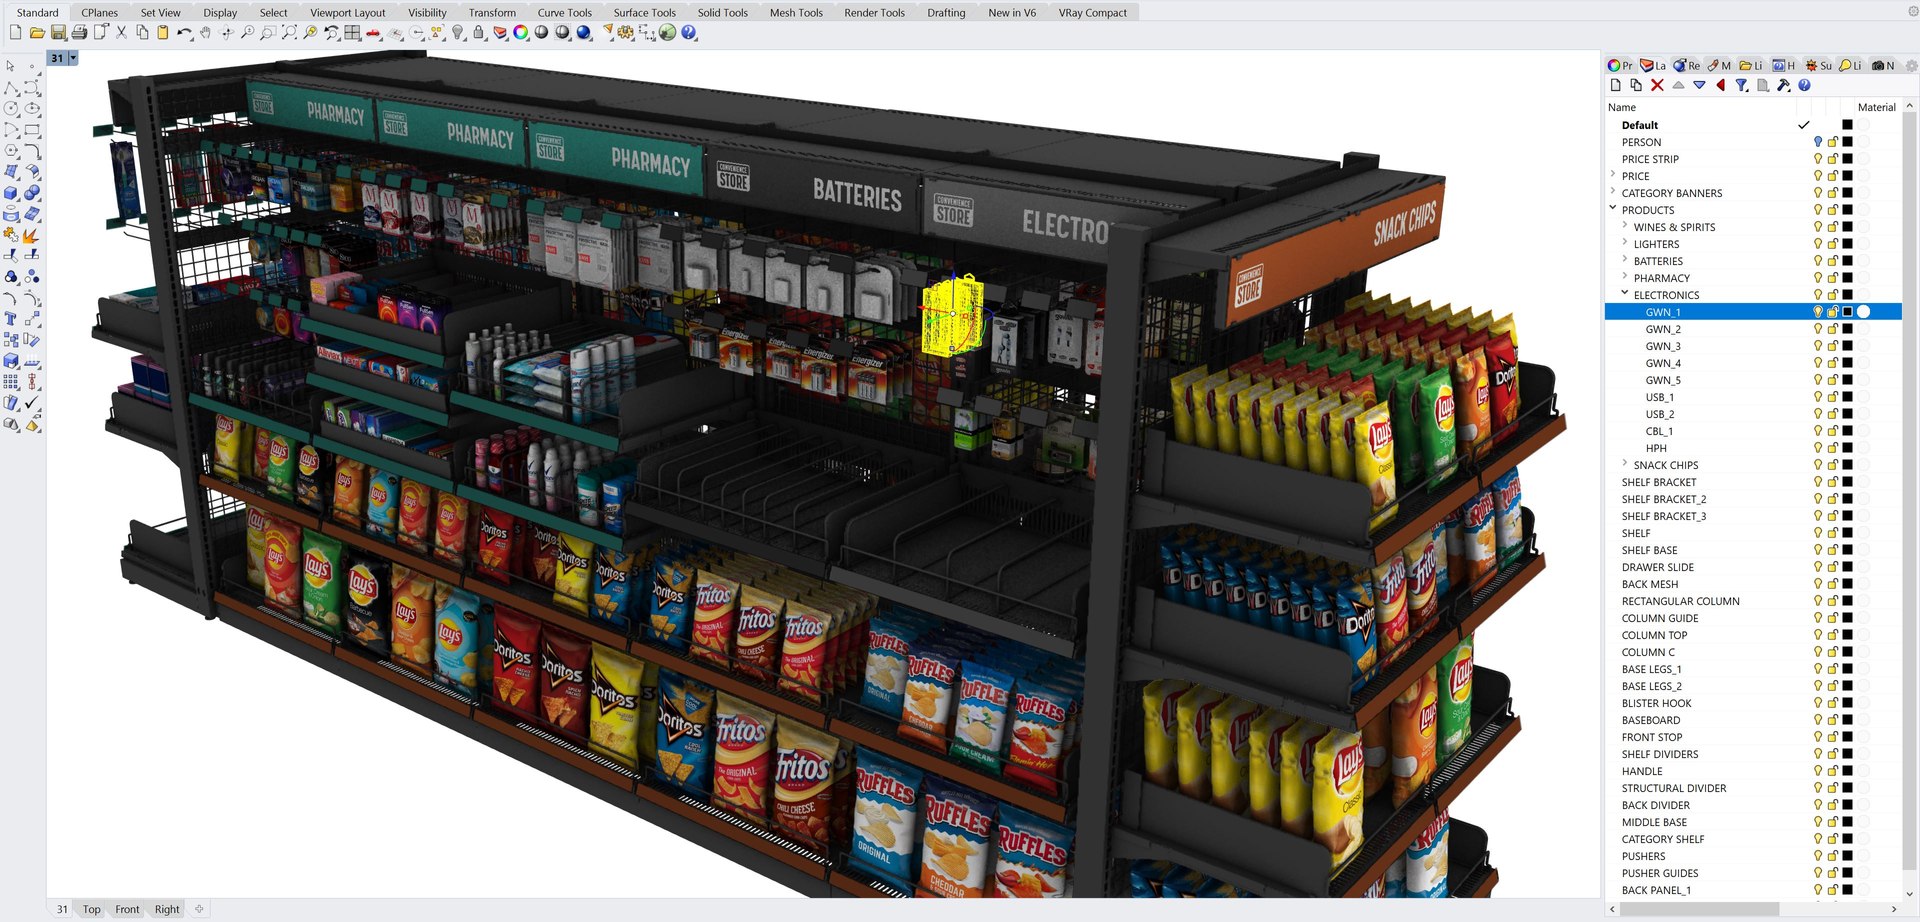
Task: Open the Mesh Tools toolbar tab
Action: (796, 13)
